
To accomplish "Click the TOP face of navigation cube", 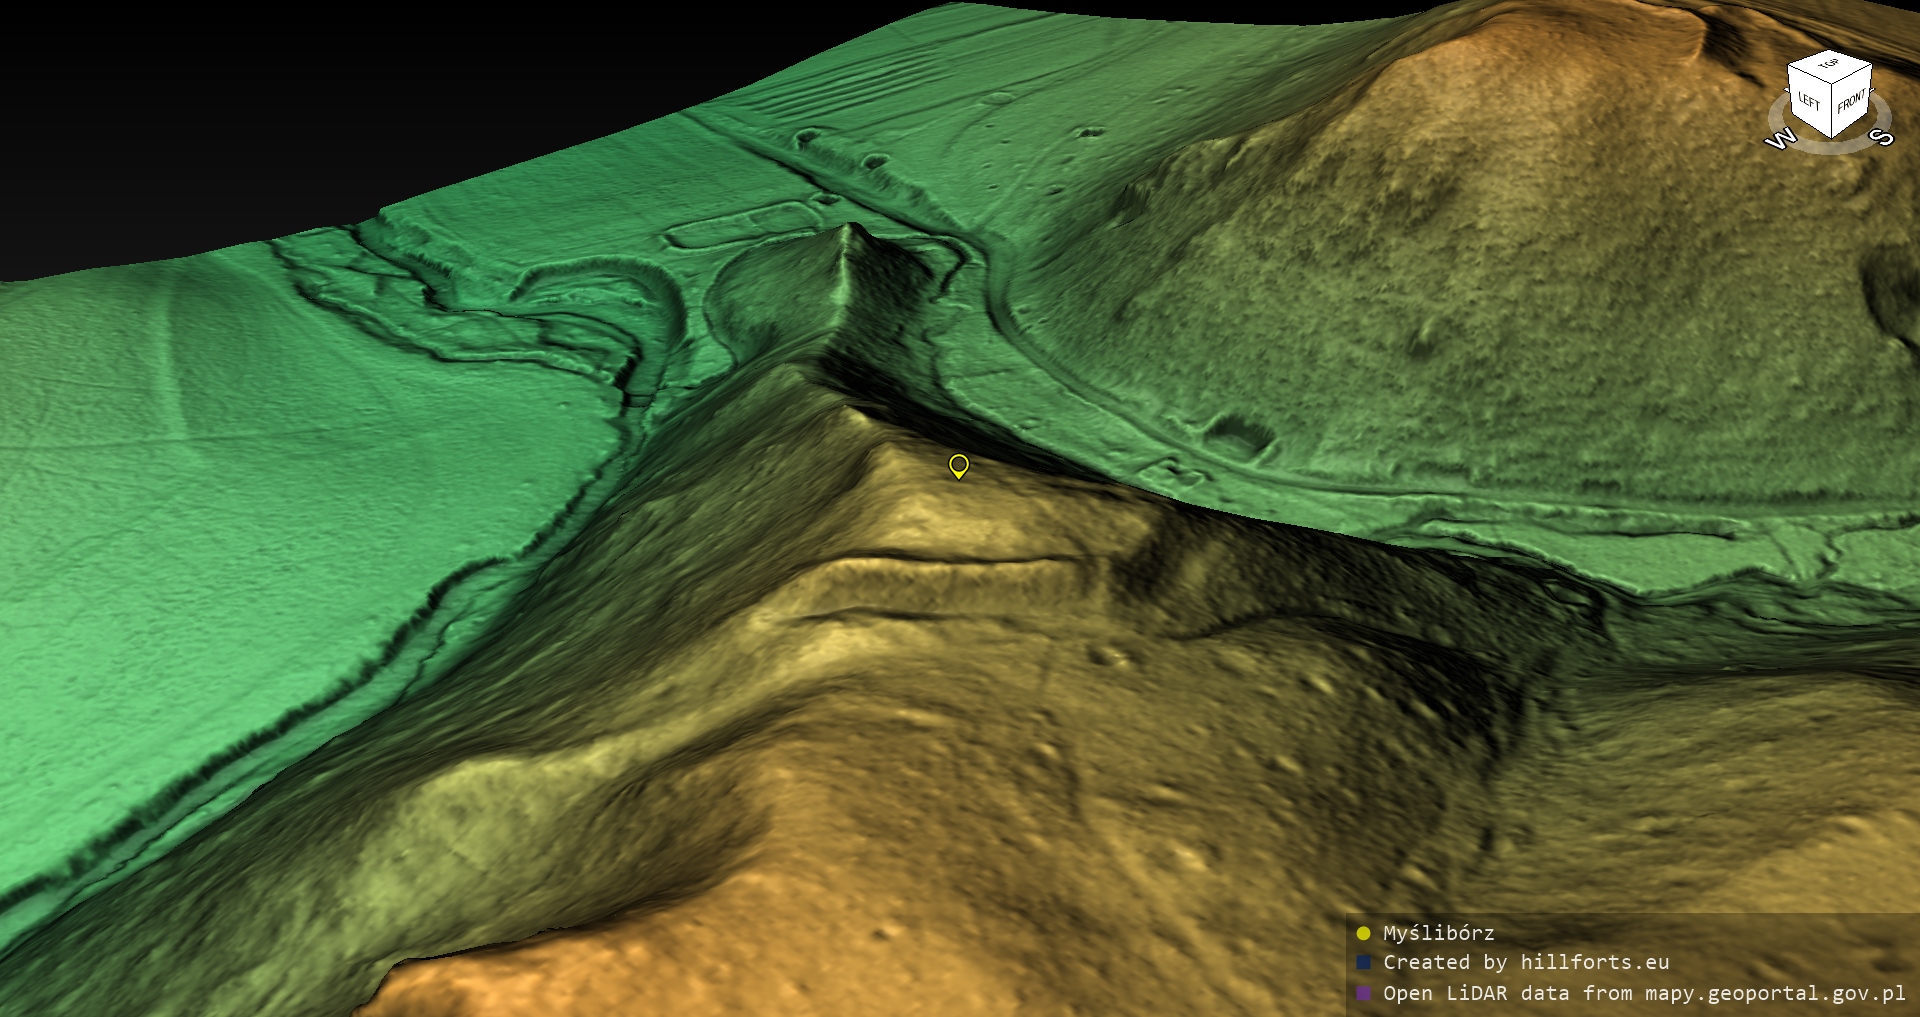I will (1829, 65).
